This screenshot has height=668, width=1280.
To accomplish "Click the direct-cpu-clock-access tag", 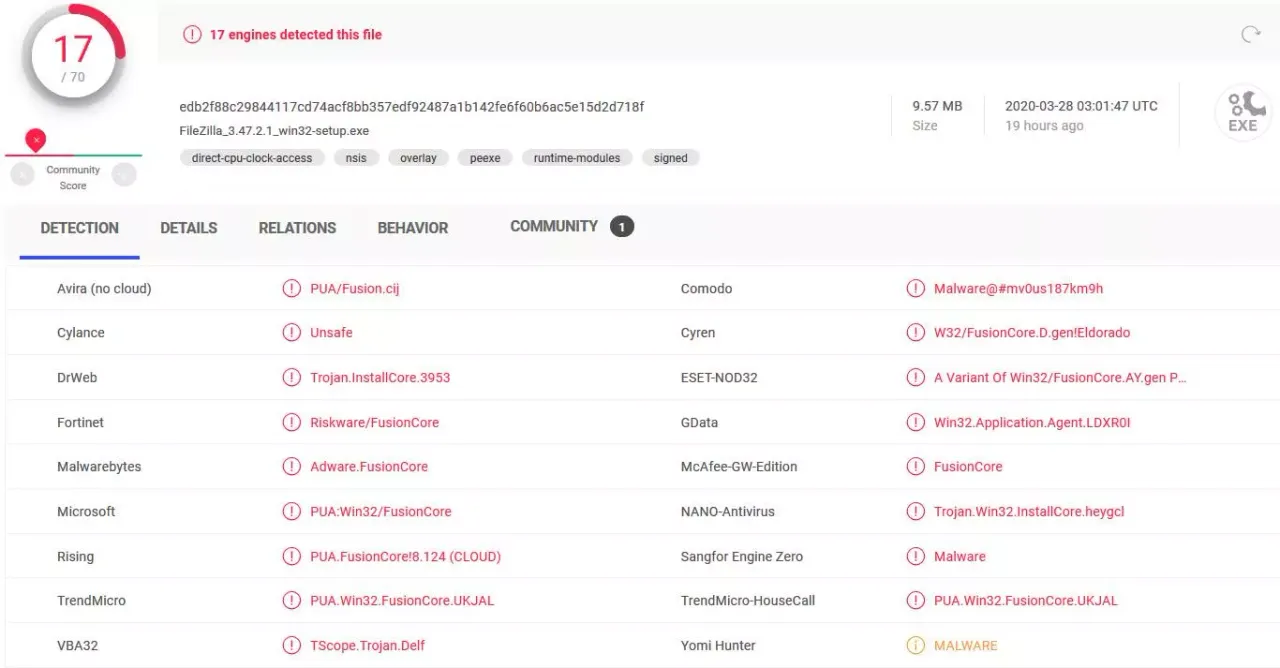I will (x=252, y=158).
